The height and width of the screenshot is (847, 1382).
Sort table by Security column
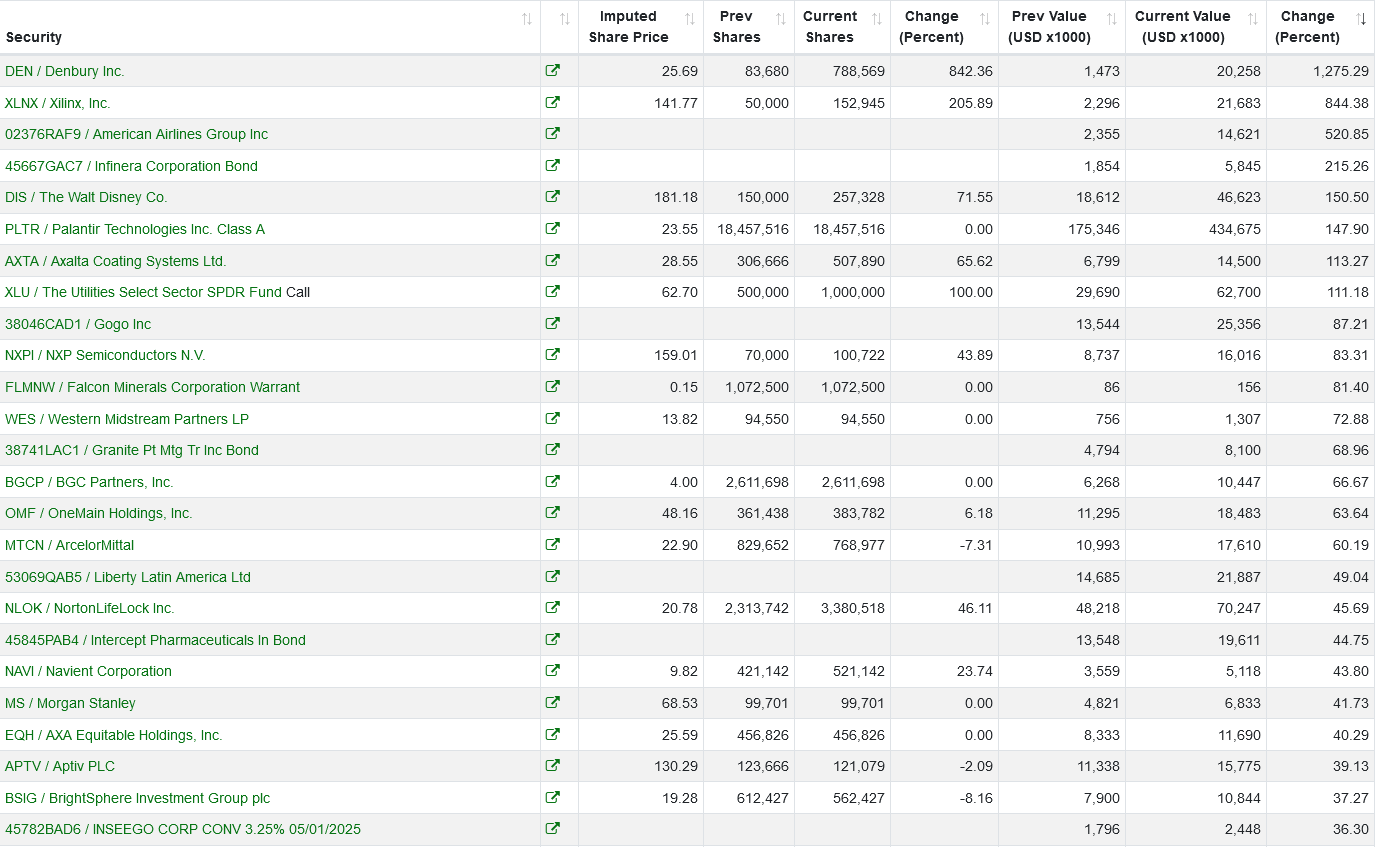coord(270,27)
